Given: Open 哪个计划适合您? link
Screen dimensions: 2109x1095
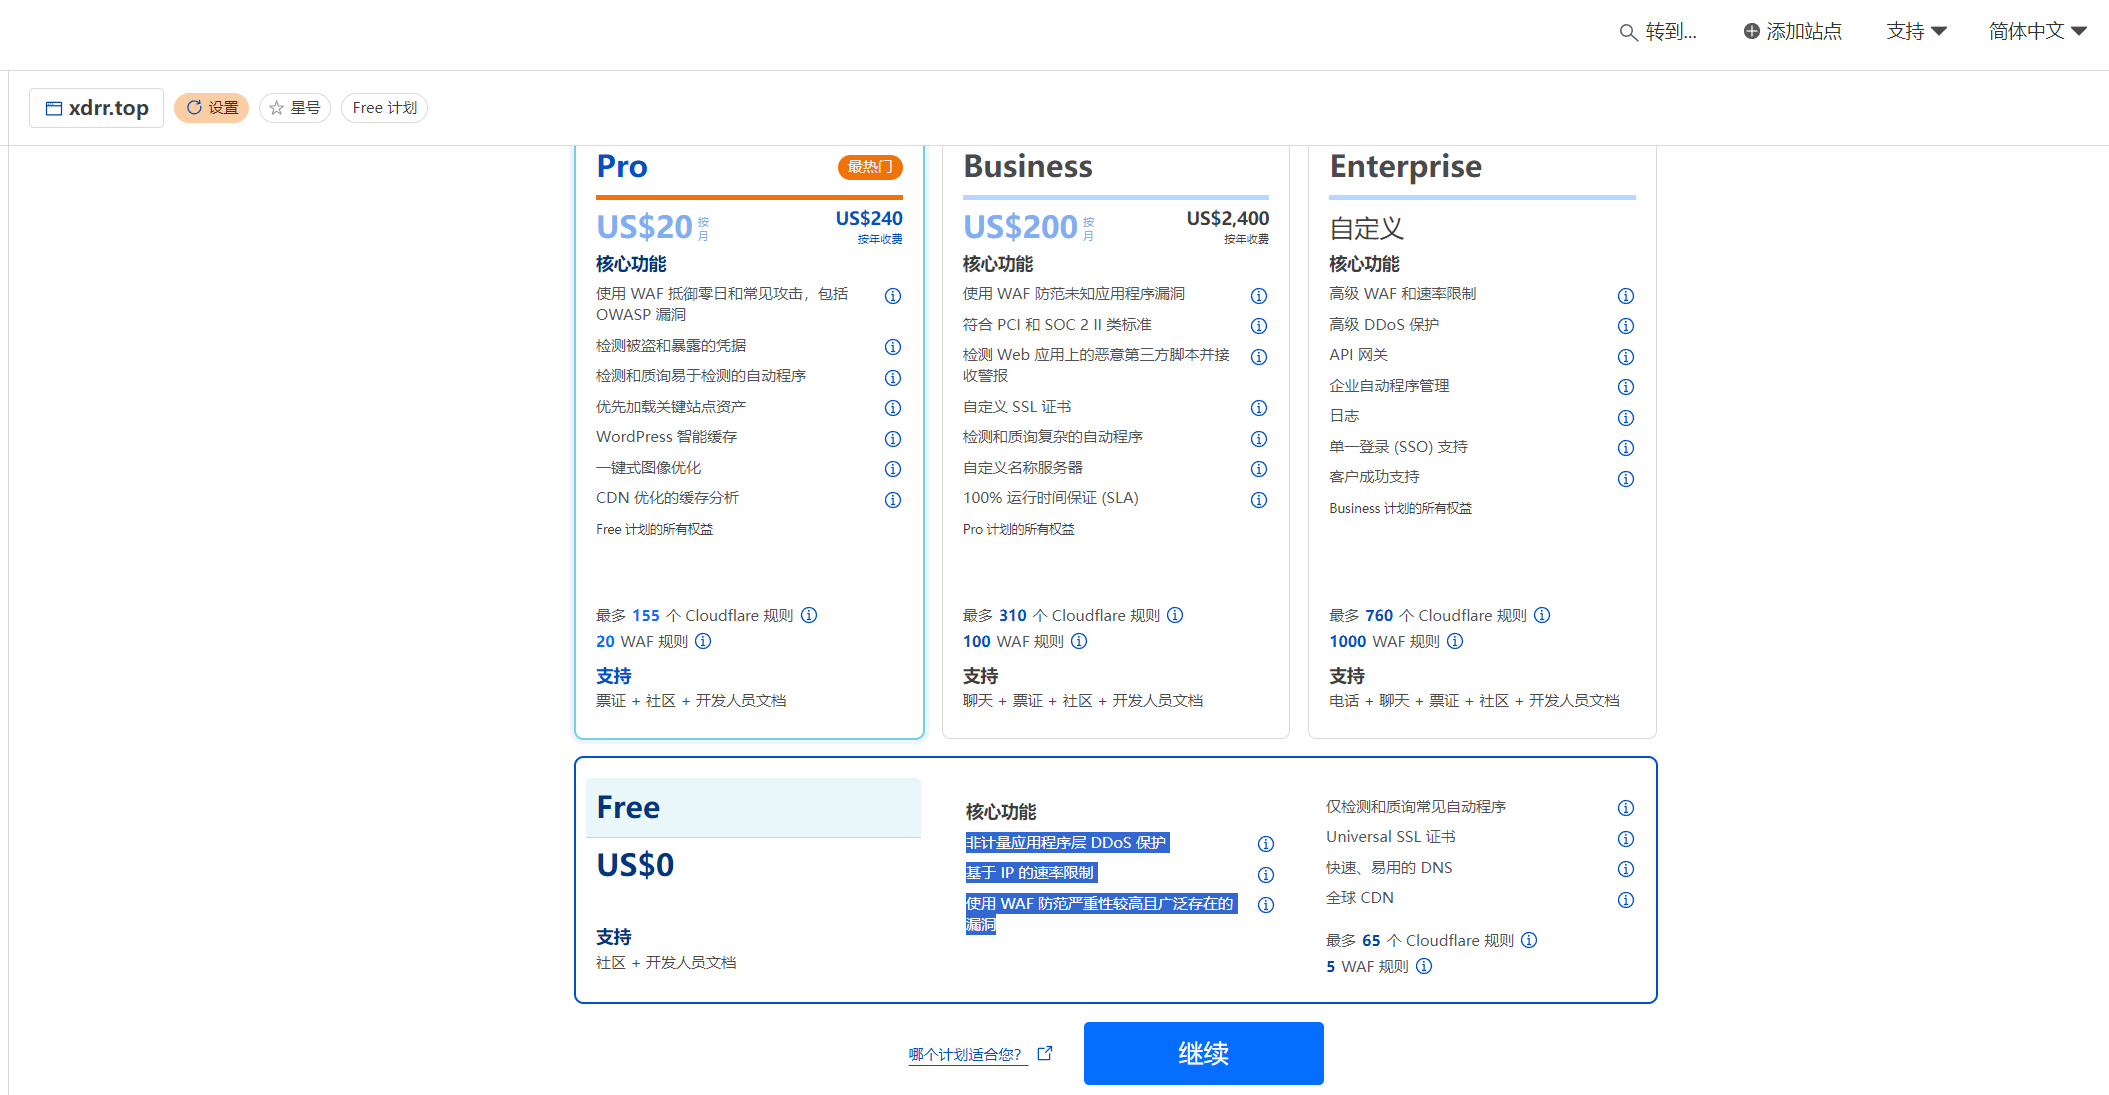Looking at the screenshot, I should click(965, 1054).
